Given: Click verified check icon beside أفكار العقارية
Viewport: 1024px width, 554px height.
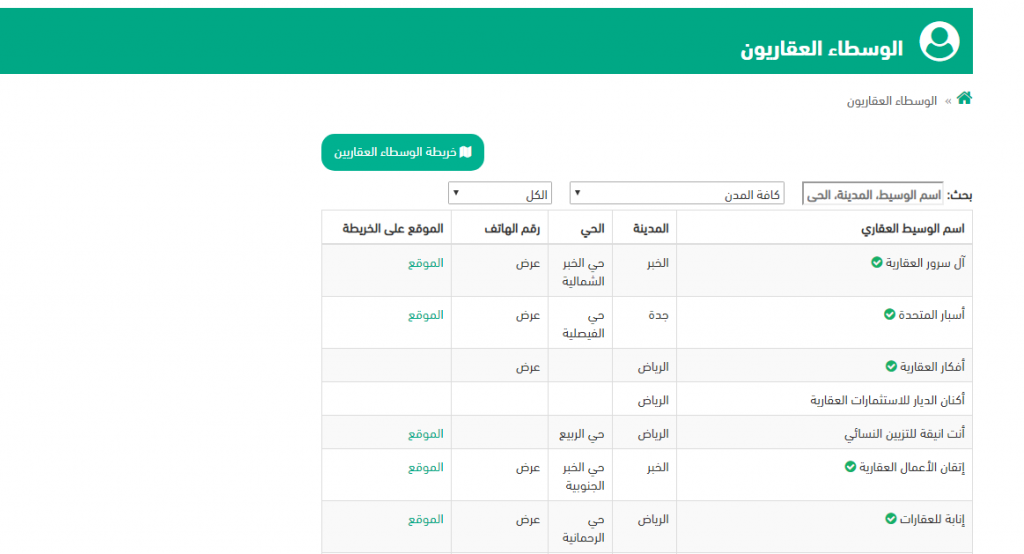Looking at the screenshot, I should [x=891, y=367].
